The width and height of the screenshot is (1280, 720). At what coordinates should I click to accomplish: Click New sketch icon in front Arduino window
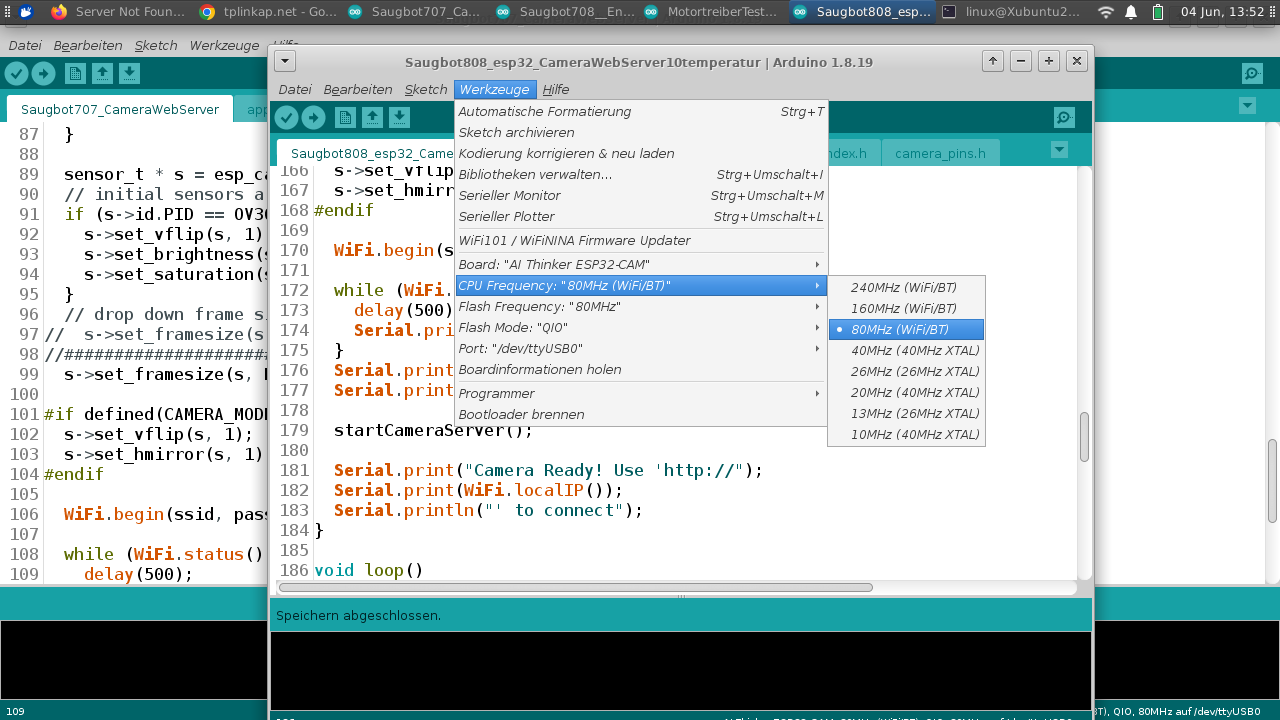pos(345,118)
